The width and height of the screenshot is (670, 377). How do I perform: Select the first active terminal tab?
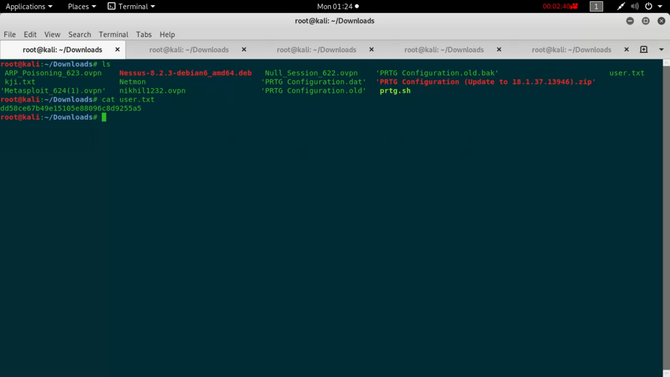click(62, 50)
